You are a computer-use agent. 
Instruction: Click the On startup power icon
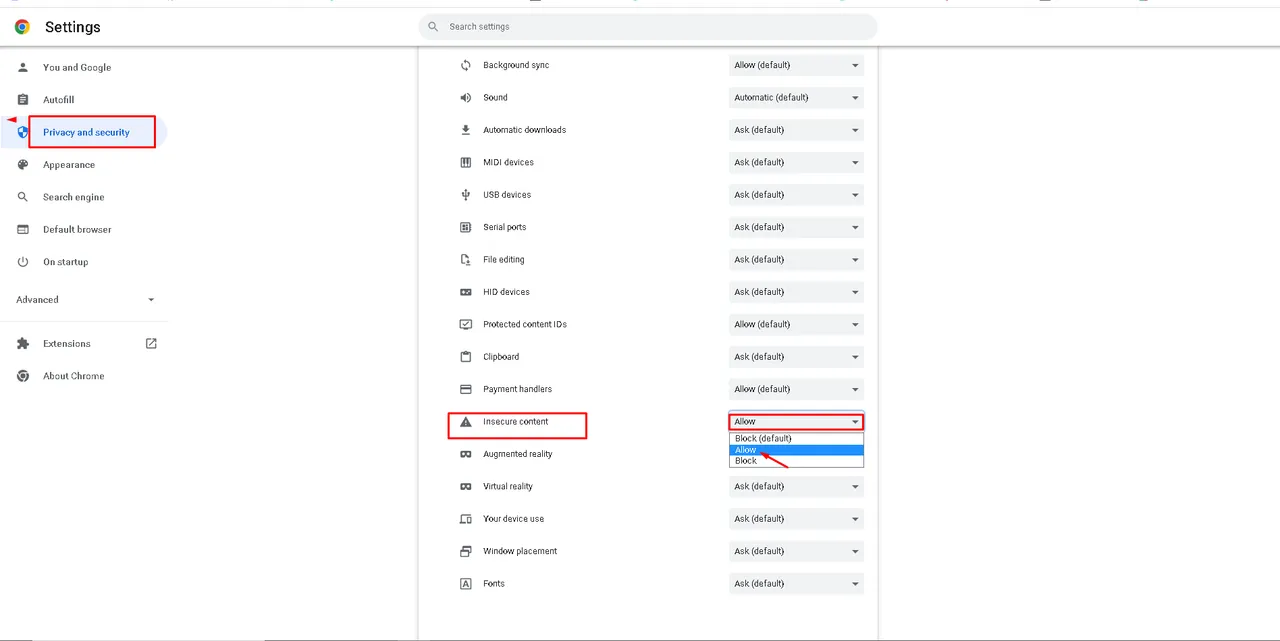(x=22, y=261)
